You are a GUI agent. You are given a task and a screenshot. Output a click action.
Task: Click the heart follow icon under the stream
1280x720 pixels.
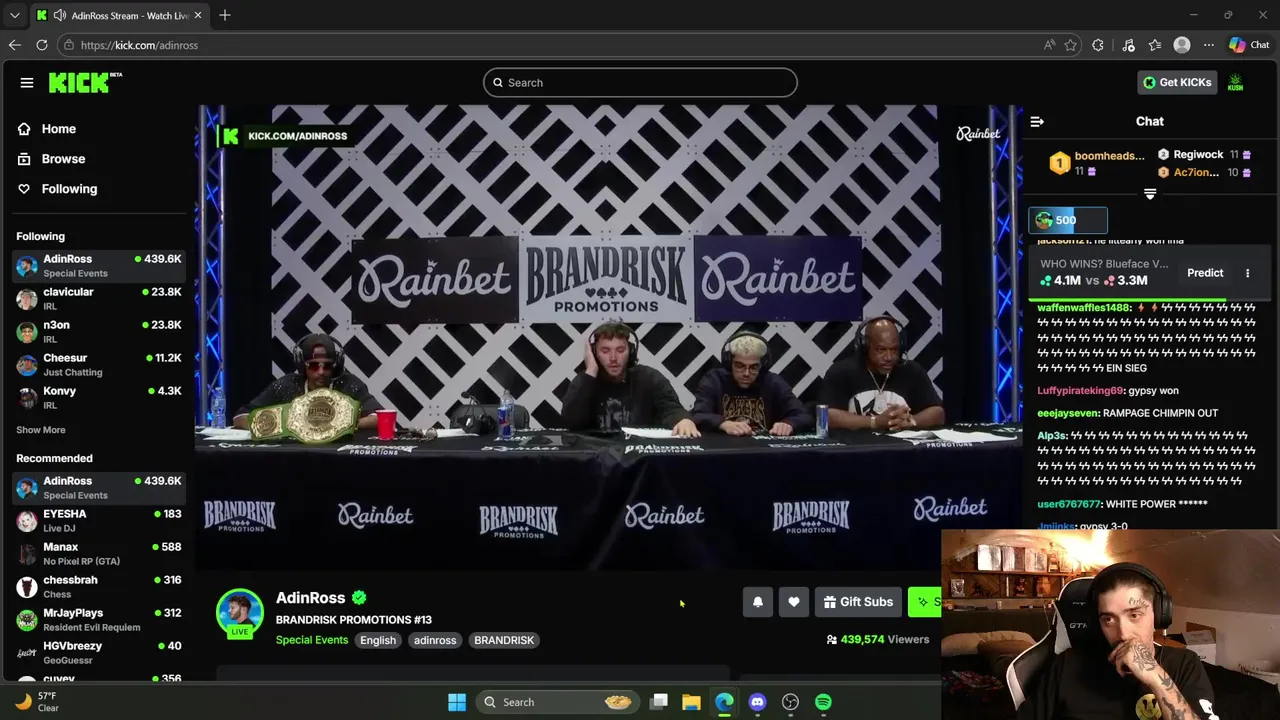(x=794, y=602)
